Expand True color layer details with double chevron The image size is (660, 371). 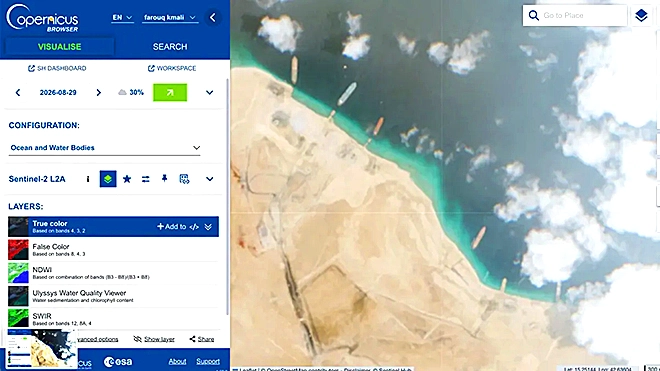[208, 227]
